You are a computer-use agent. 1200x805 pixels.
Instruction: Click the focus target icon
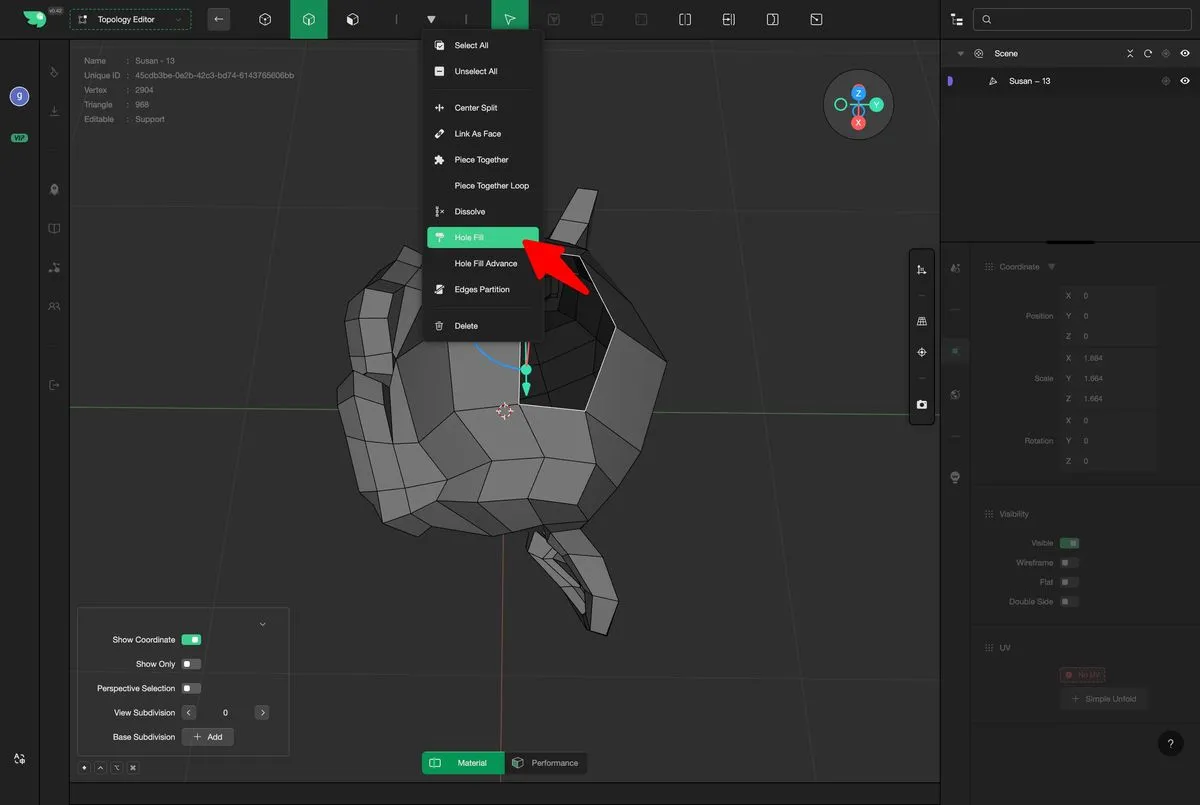coord(921,353)
